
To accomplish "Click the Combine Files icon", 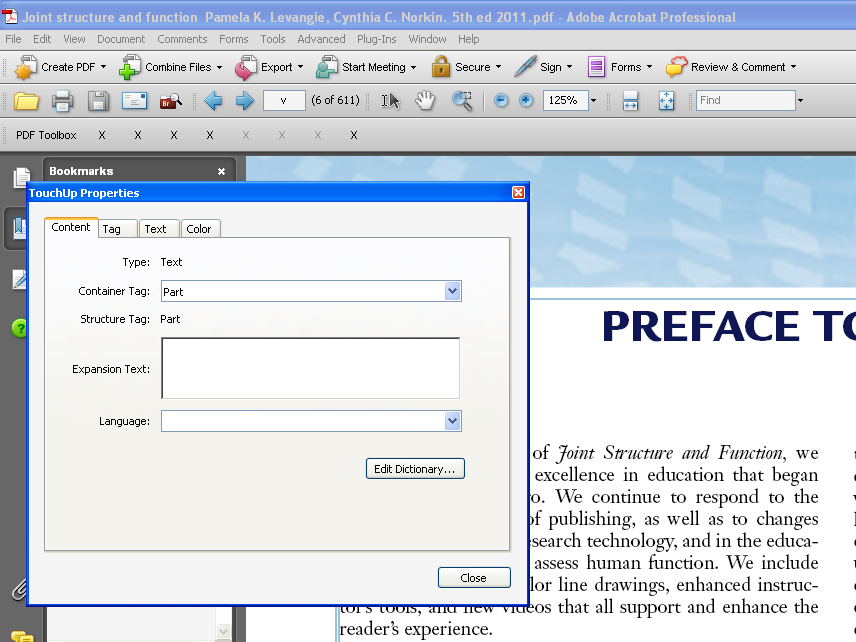I will (x=129, y=67).
